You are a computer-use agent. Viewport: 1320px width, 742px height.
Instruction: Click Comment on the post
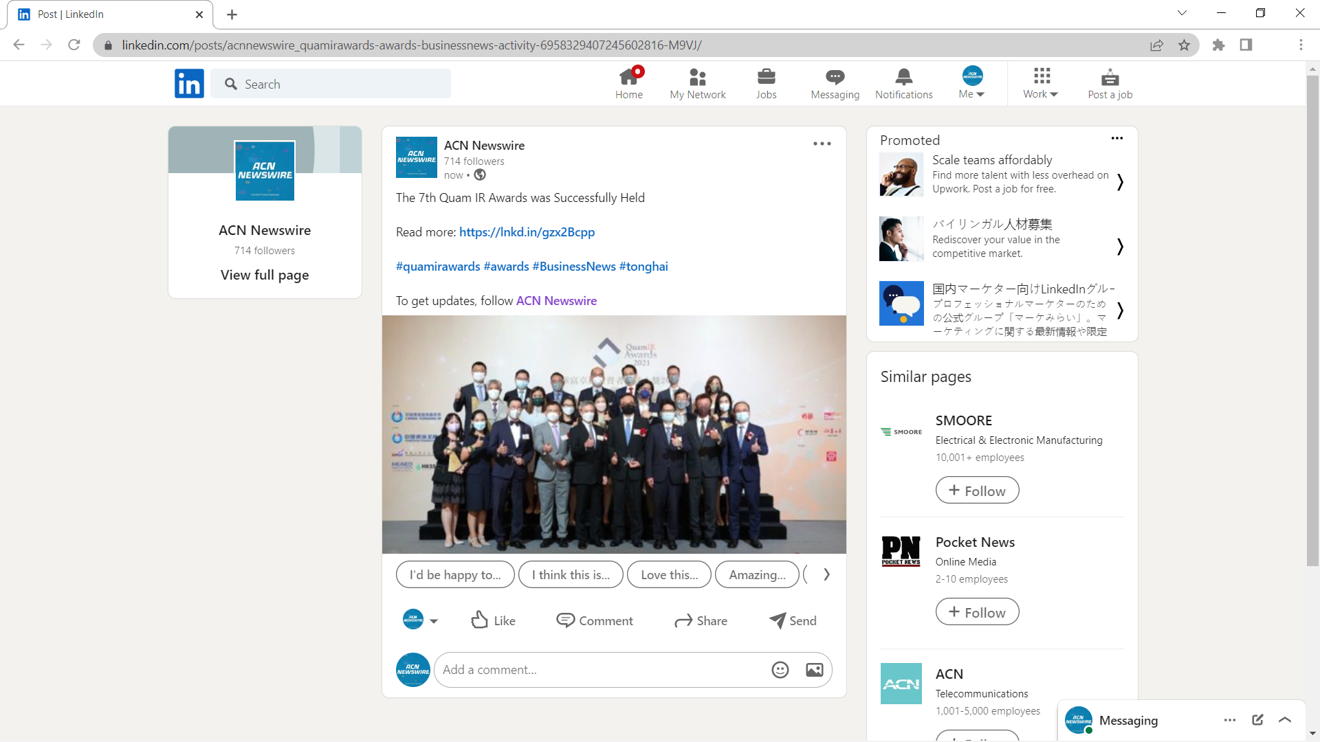pyautogui.click(x=595, y=621)
